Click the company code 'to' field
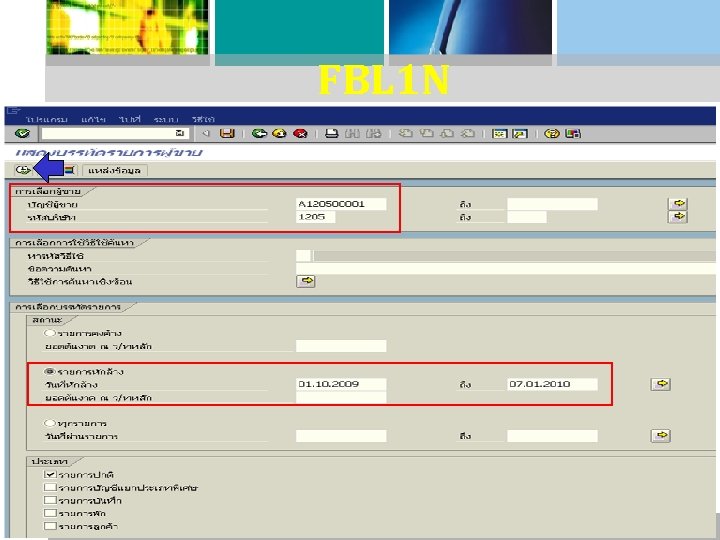Screen dimensions: 720x540 coord(527,217)
